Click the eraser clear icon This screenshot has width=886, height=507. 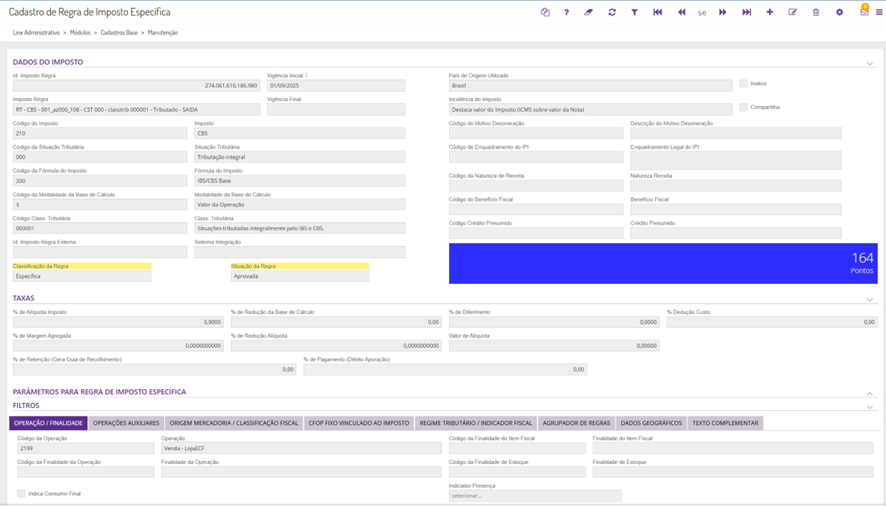(x=588, y=12)
